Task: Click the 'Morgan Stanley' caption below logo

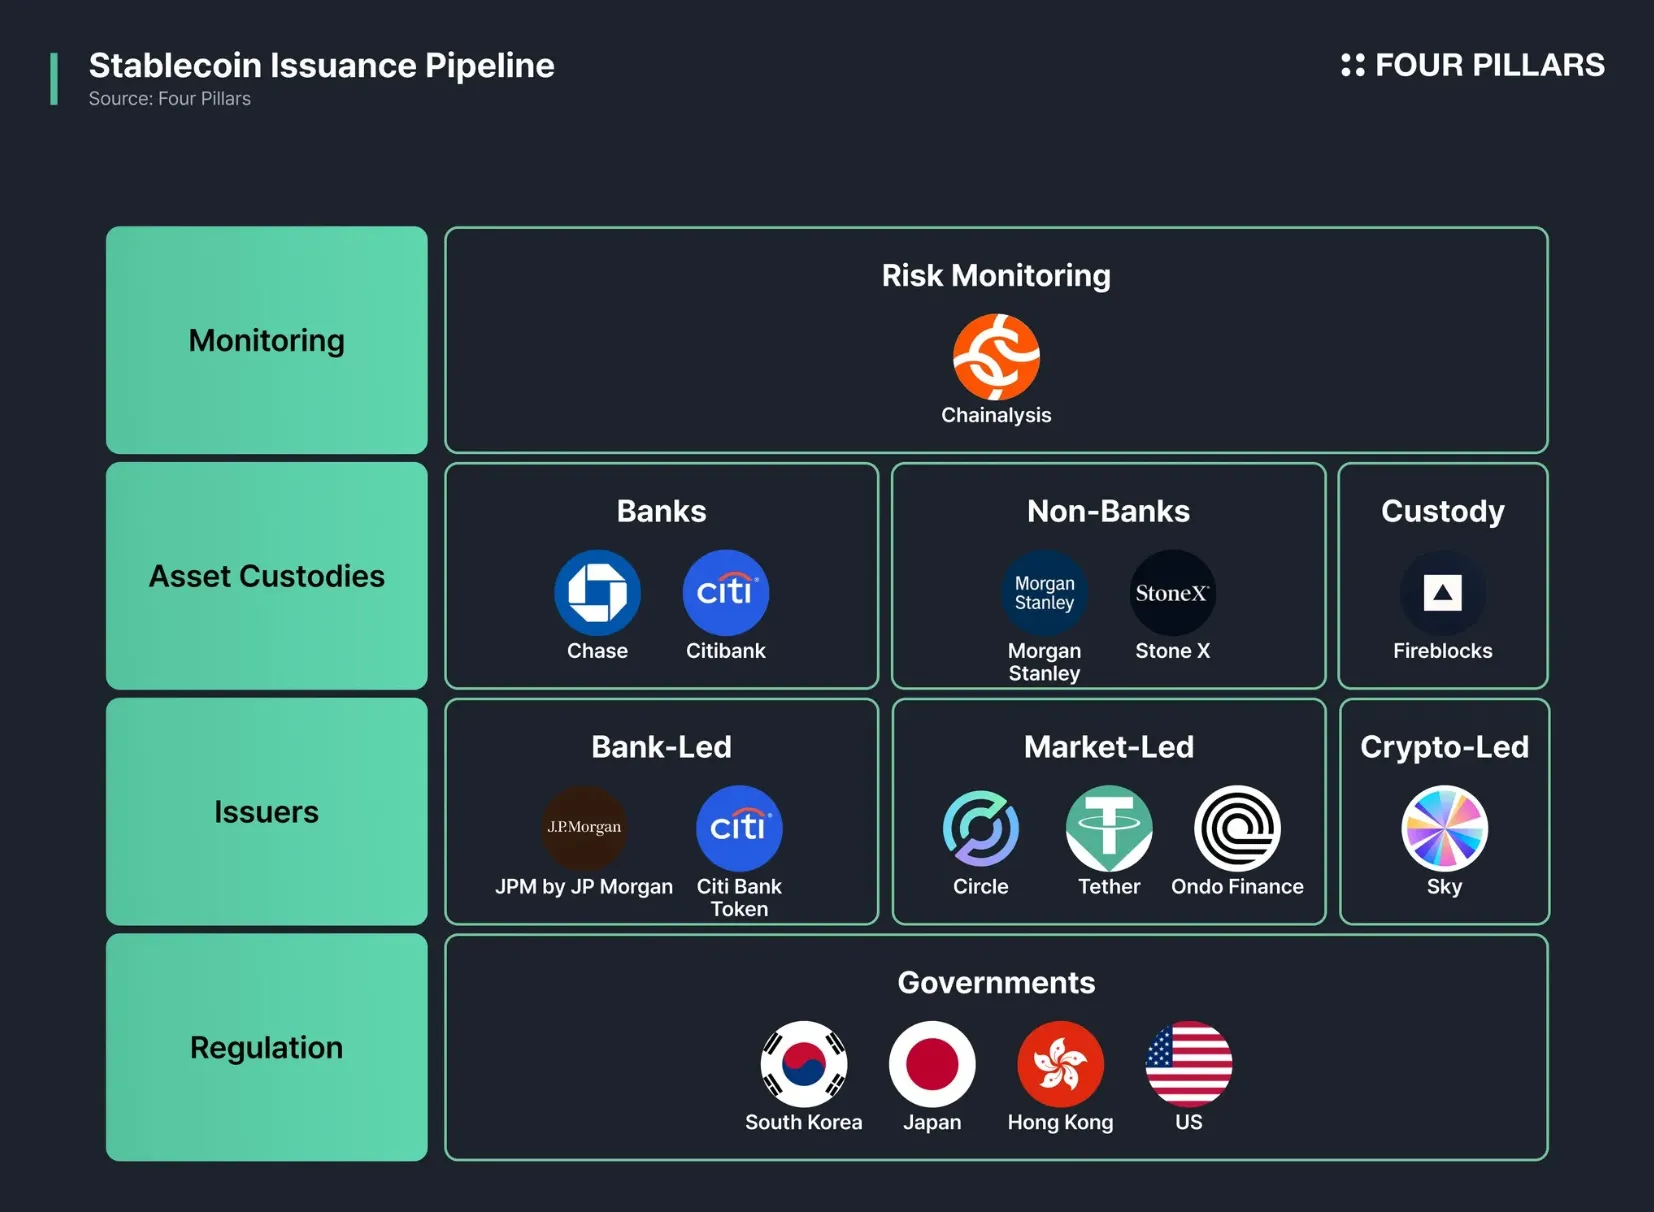Action: (1044, 662)
